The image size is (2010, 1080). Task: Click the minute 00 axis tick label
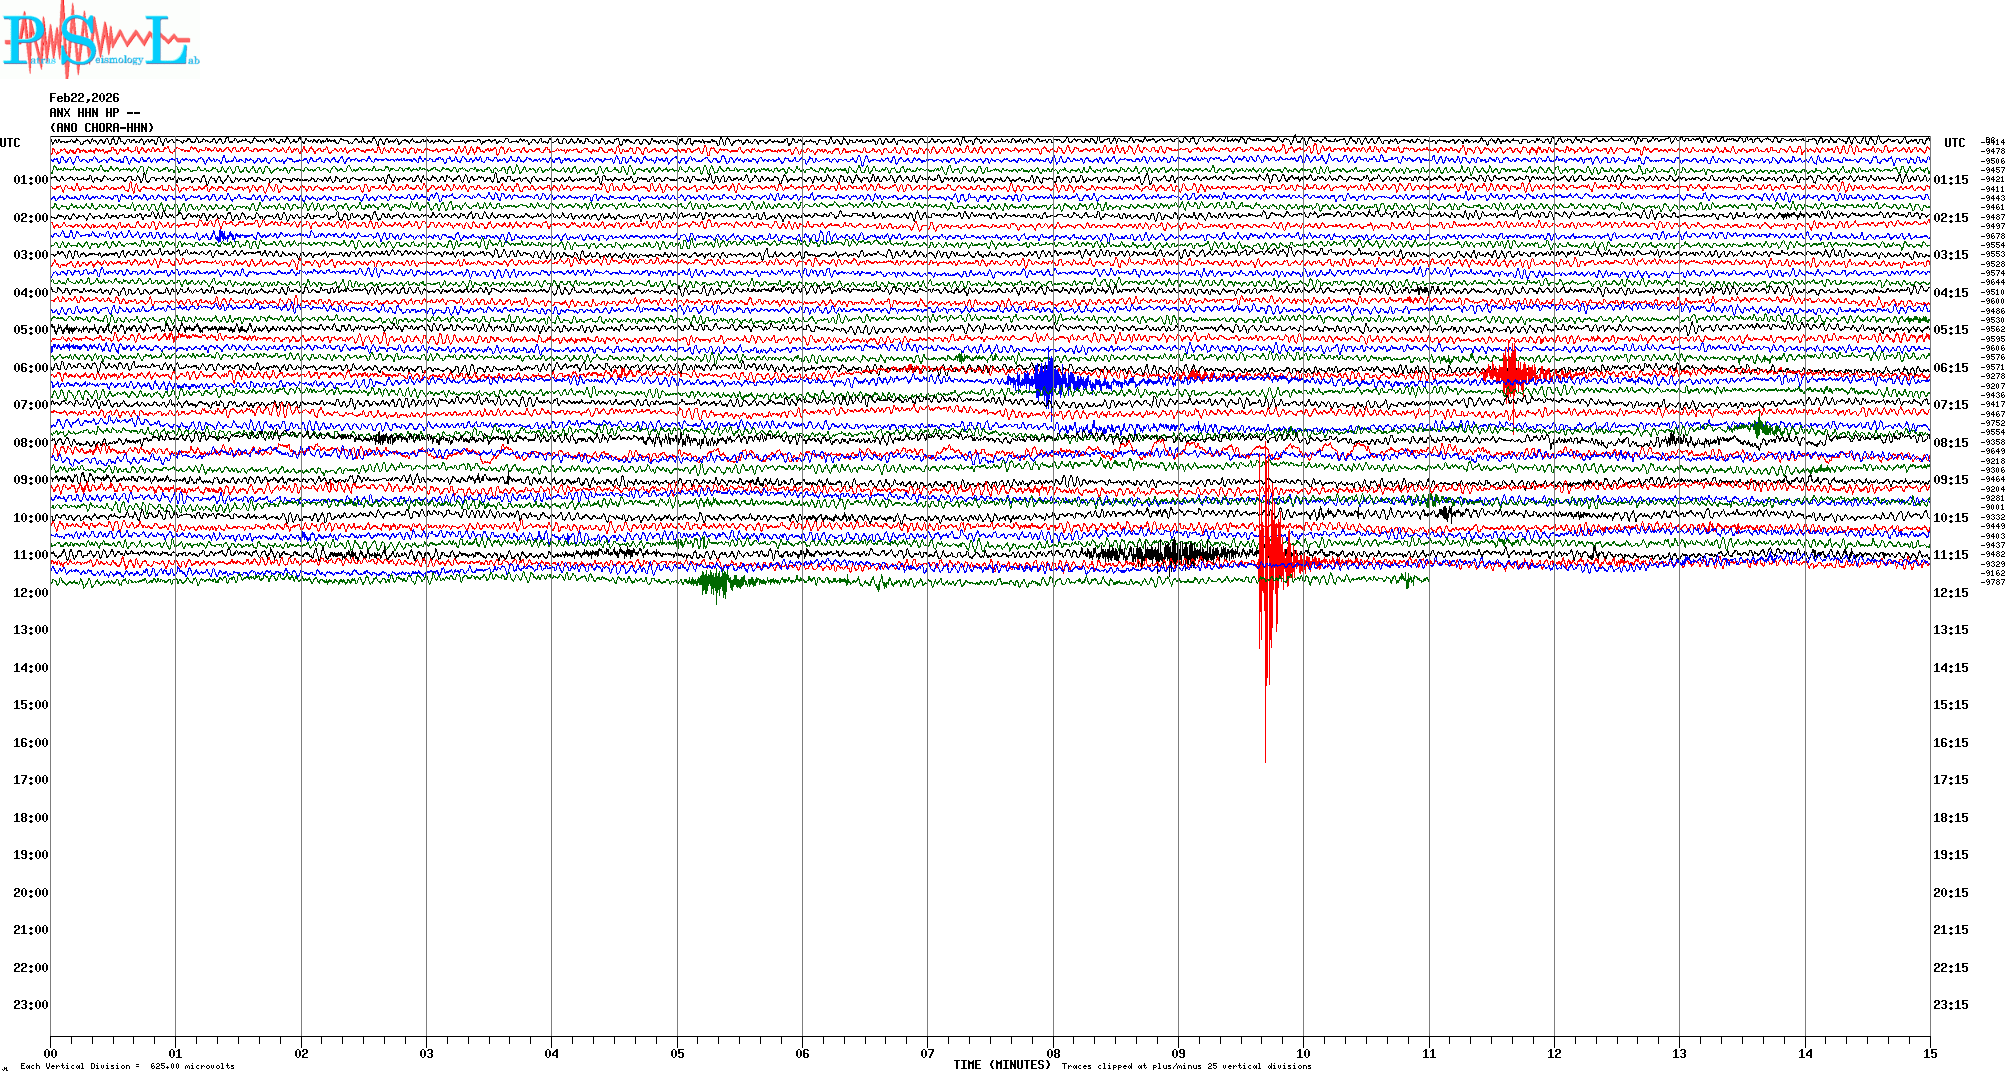point(51,1054)
